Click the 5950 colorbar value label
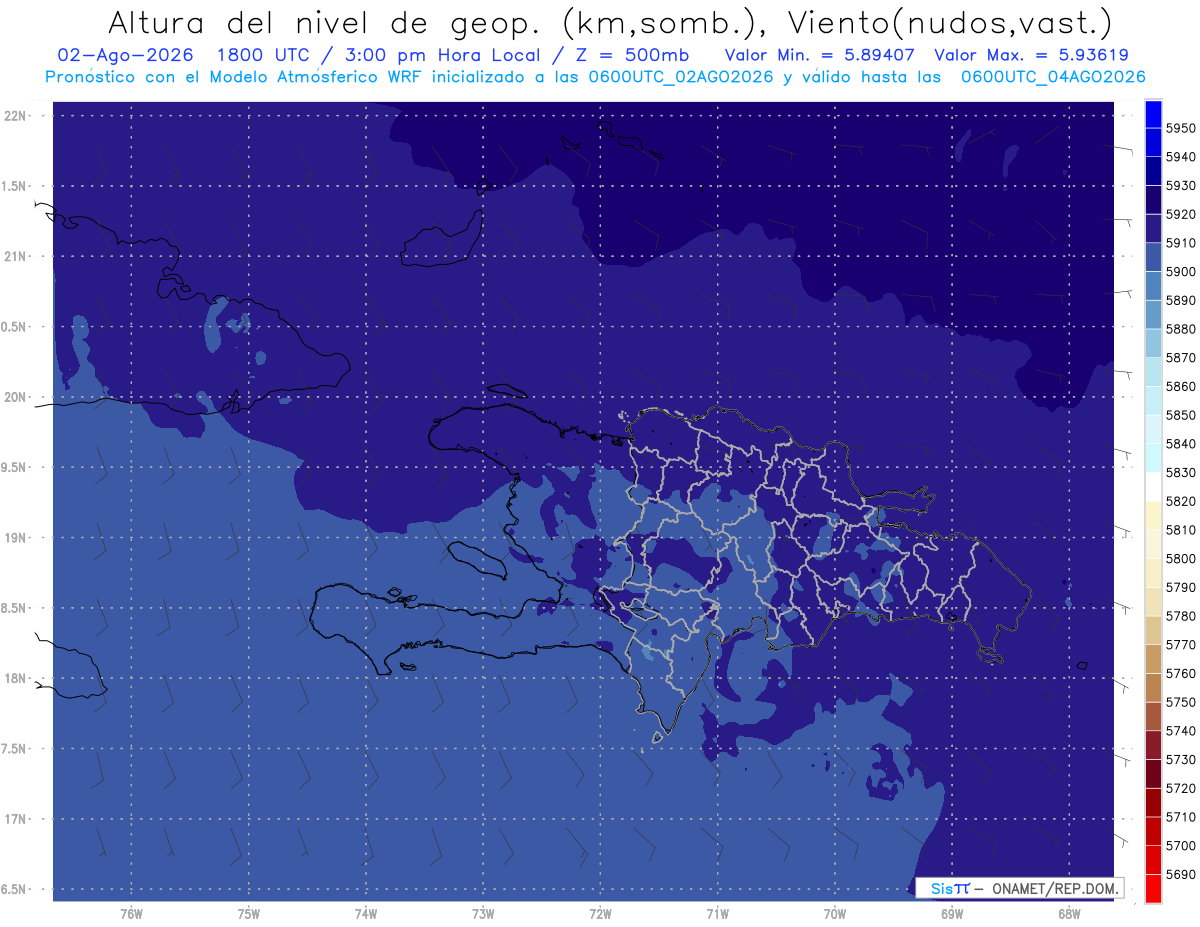Screen dimensions: 1200x927 click(1181, 128)
